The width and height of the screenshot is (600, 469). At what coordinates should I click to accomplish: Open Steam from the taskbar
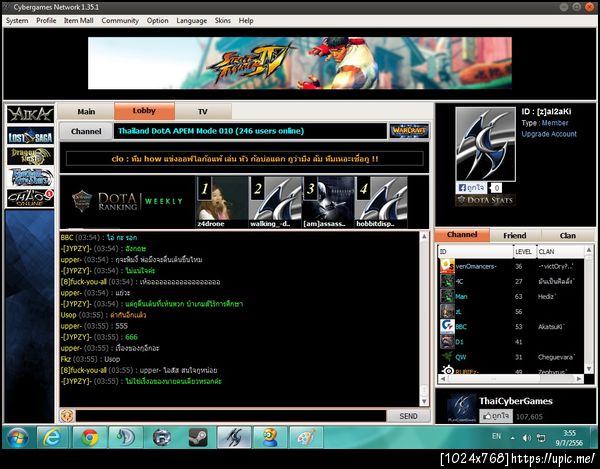(x=198, y=437)
